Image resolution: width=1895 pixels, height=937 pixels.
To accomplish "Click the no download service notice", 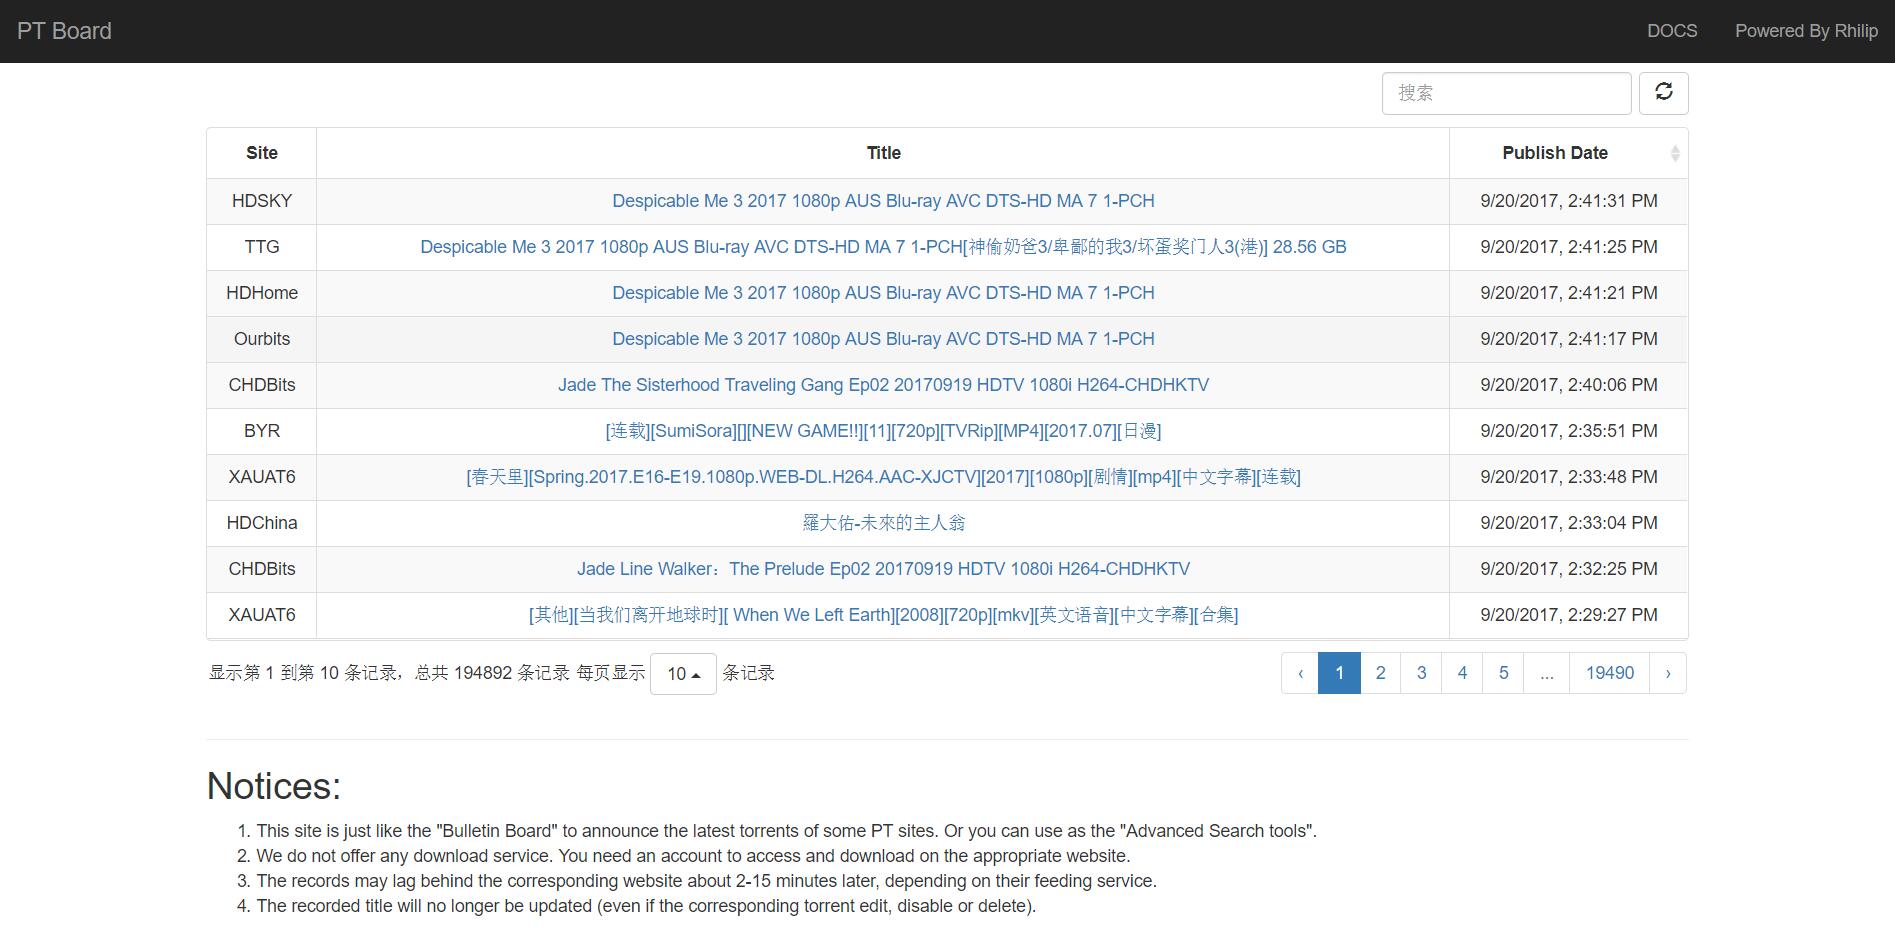I will [693, 856].
